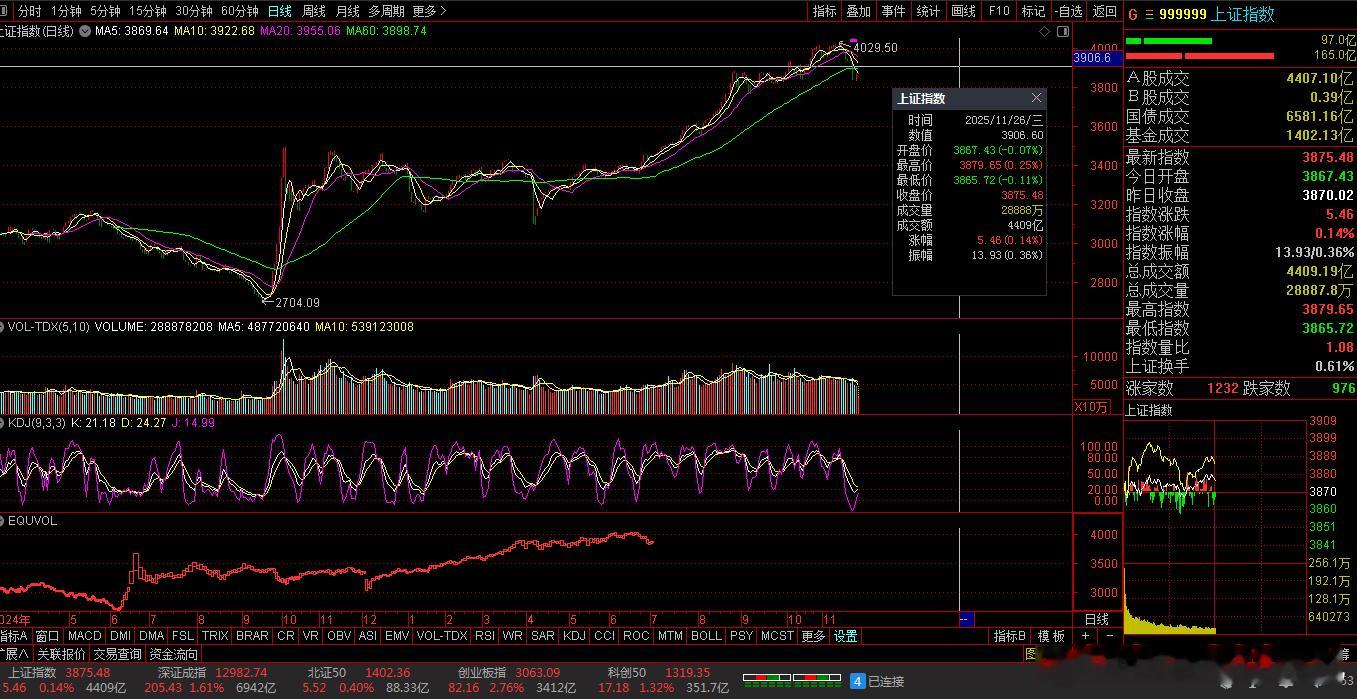Screen dimensions: 1357x699
Task: Click the 日线 label at the time axis
Action: tap(1097, 620)
